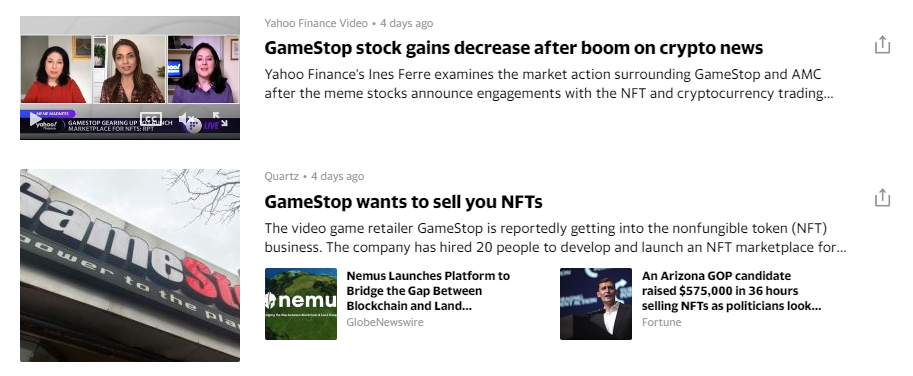
Task: Click the GlobeNewswire source label
Action: tap(385, 322)
